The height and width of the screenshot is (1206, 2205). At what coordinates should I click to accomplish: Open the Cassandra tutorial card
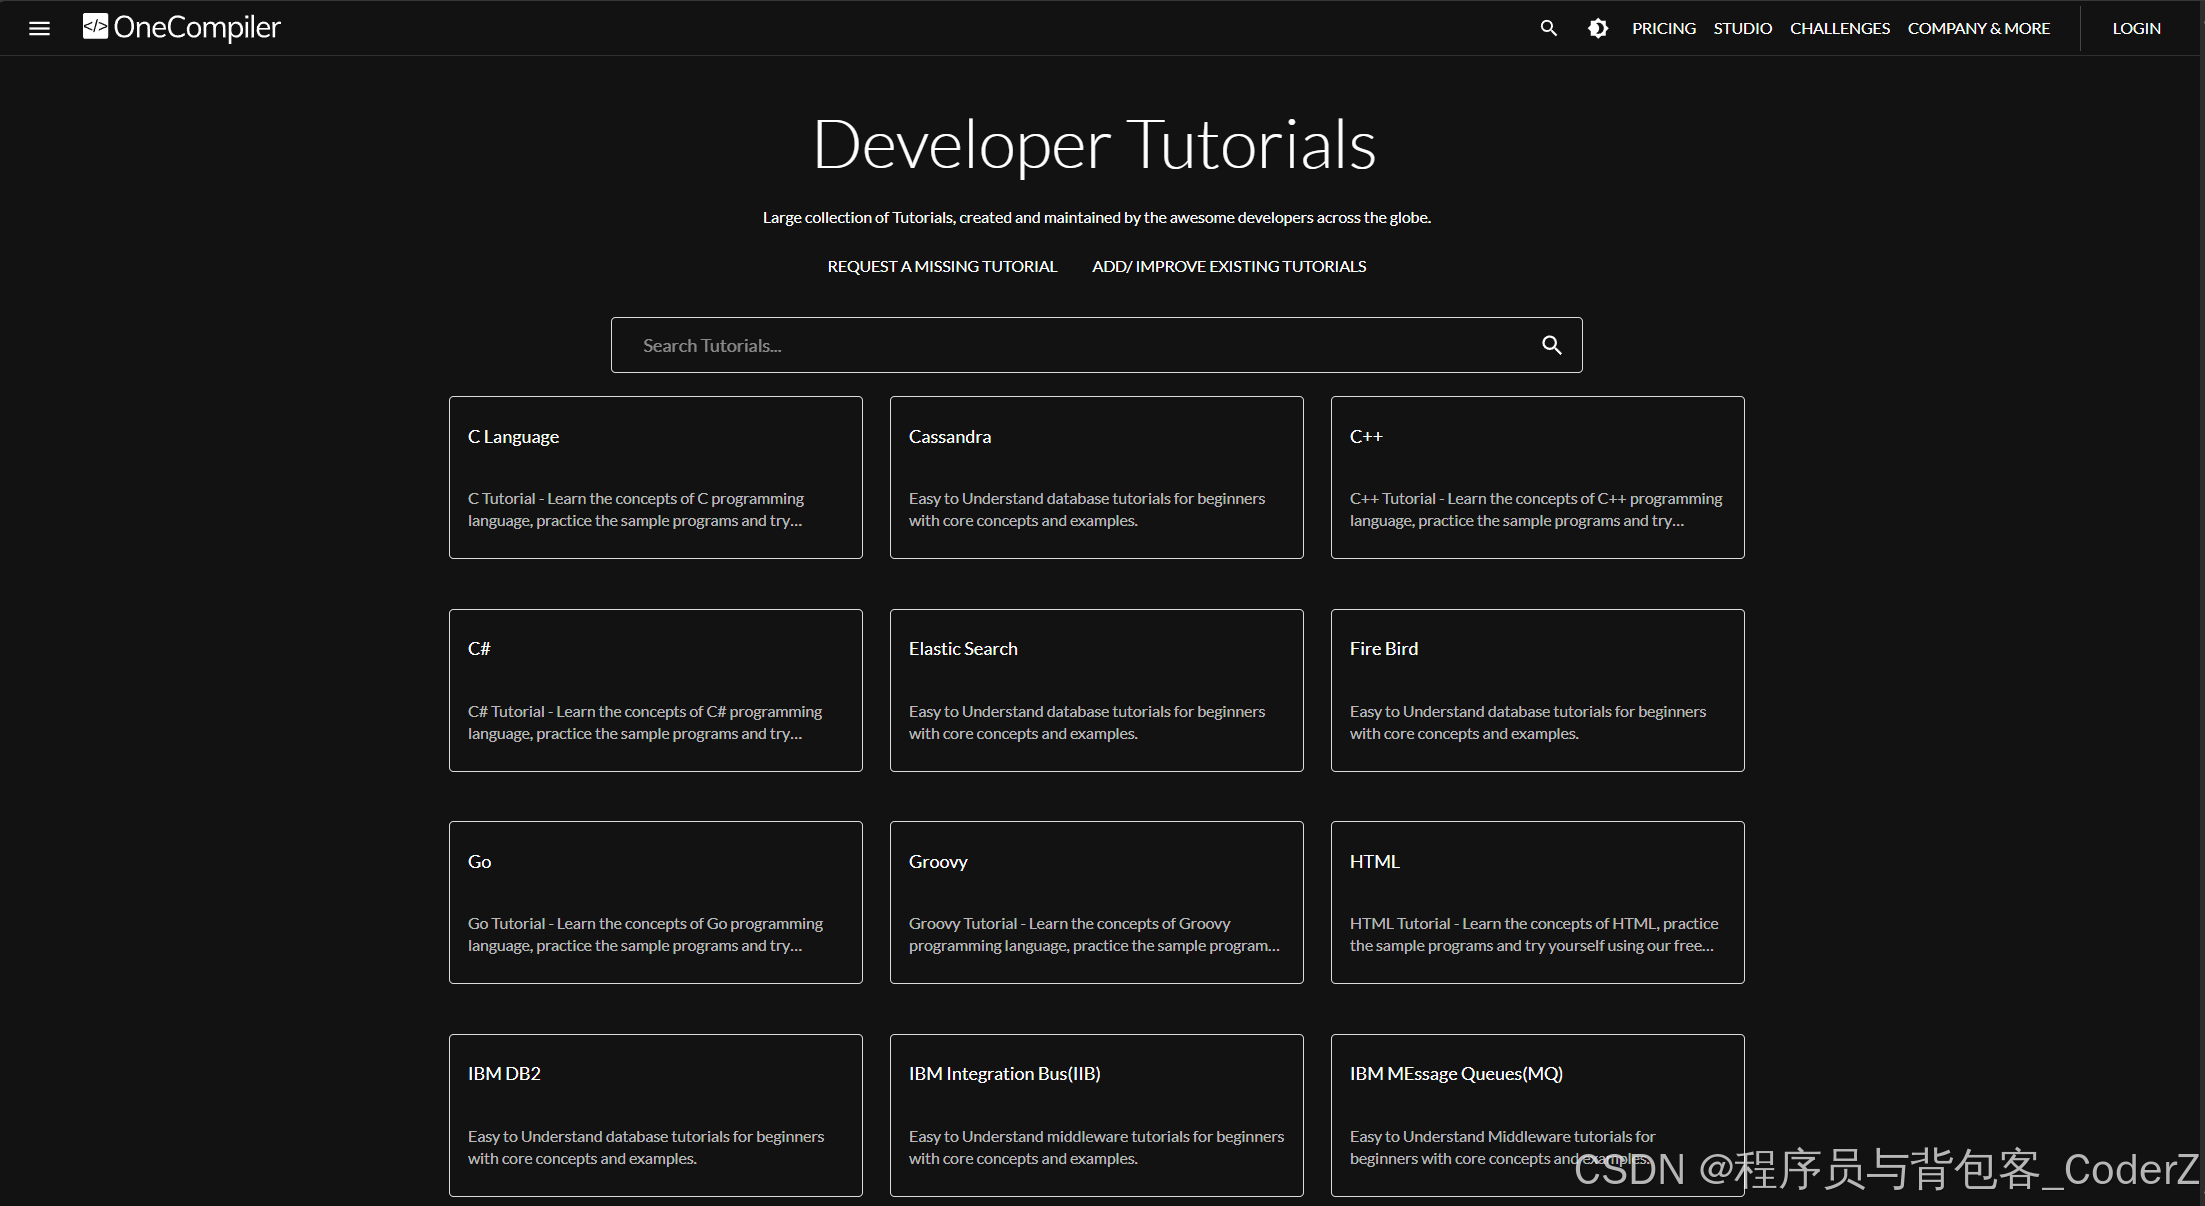point(1096,477)
